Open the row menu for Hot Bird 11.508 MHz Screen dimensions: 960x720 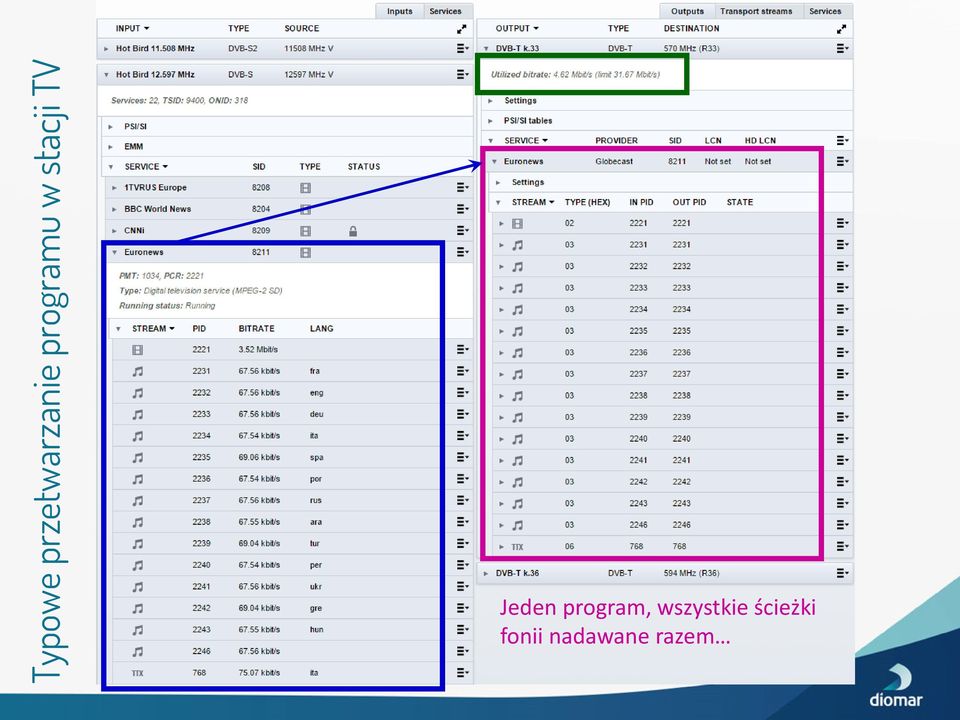pyautogui.click(x=463, y=48)
